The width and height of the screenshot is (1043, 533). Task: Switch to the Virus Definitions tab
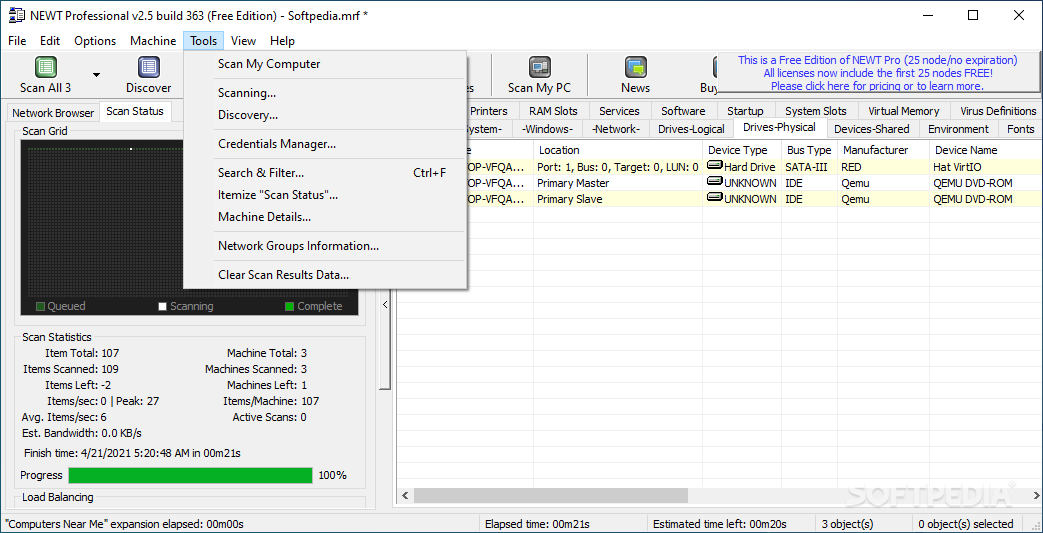998,111
